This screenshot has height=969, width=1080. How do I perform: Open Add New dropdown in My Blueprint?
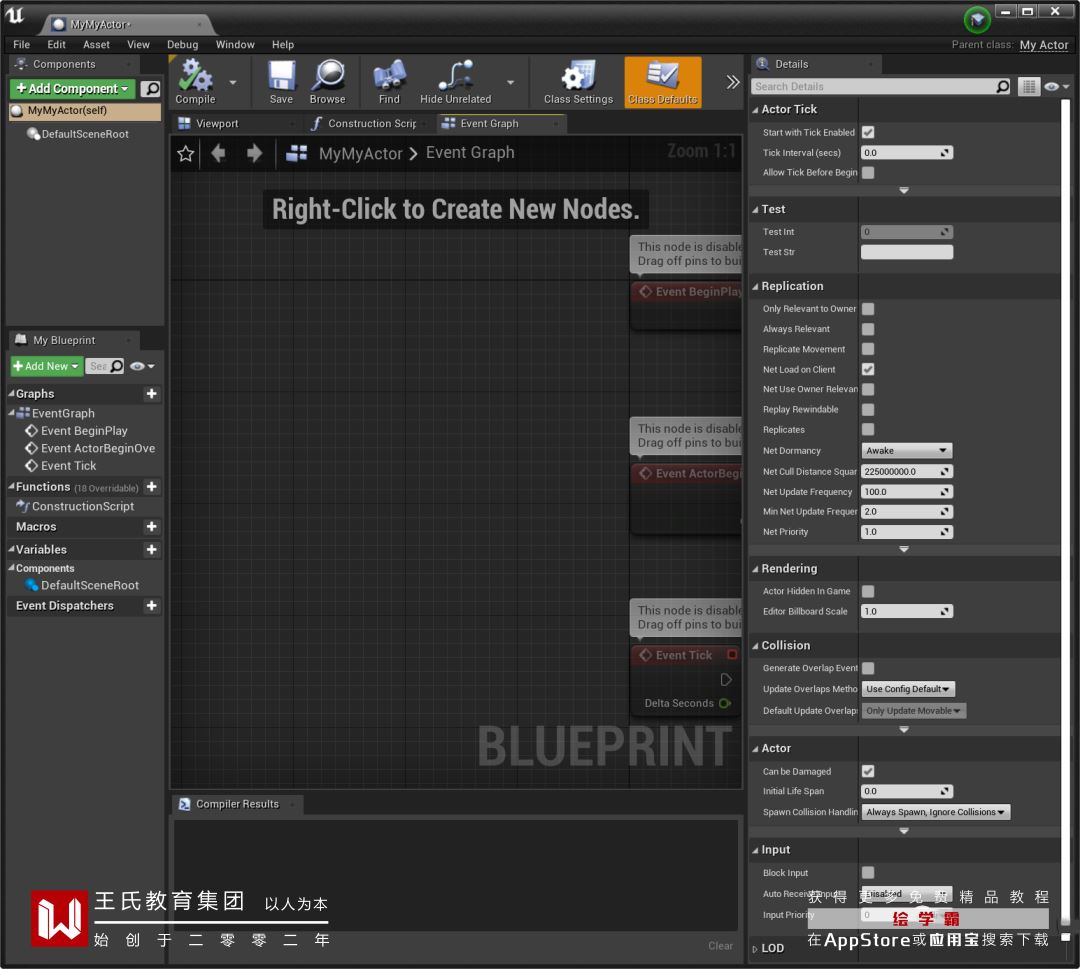click(46, 366)
